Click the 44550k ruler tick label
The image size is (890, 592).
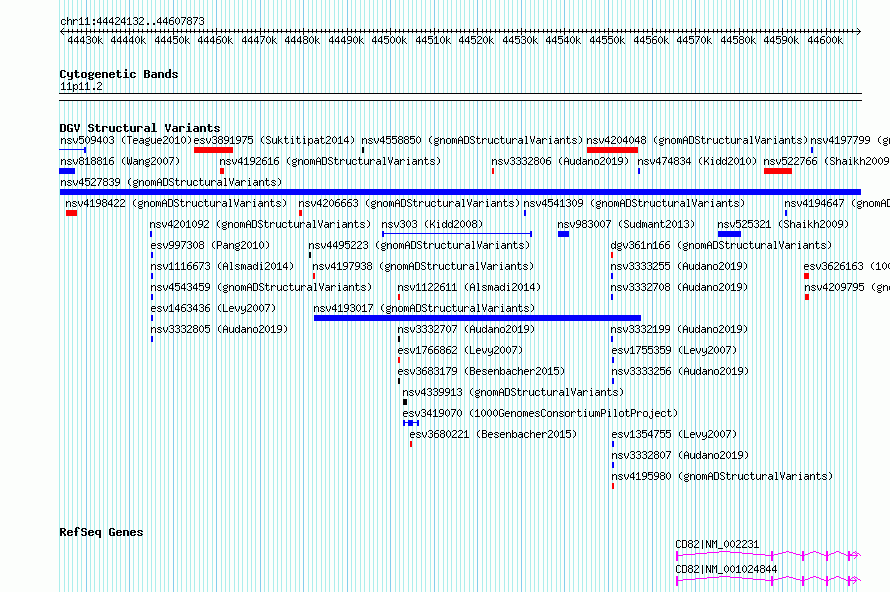point(607,40)
